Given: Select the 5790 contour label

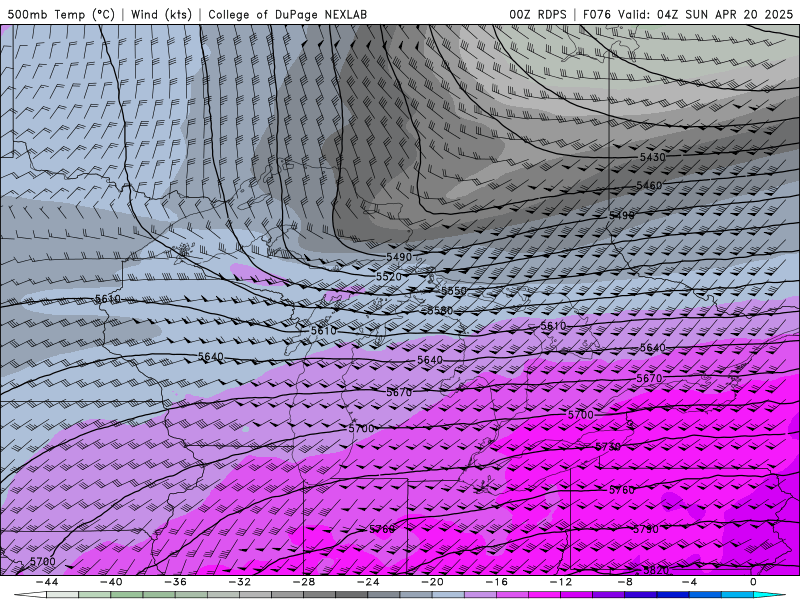Looking at the screenshot, I should click(645, 529).
